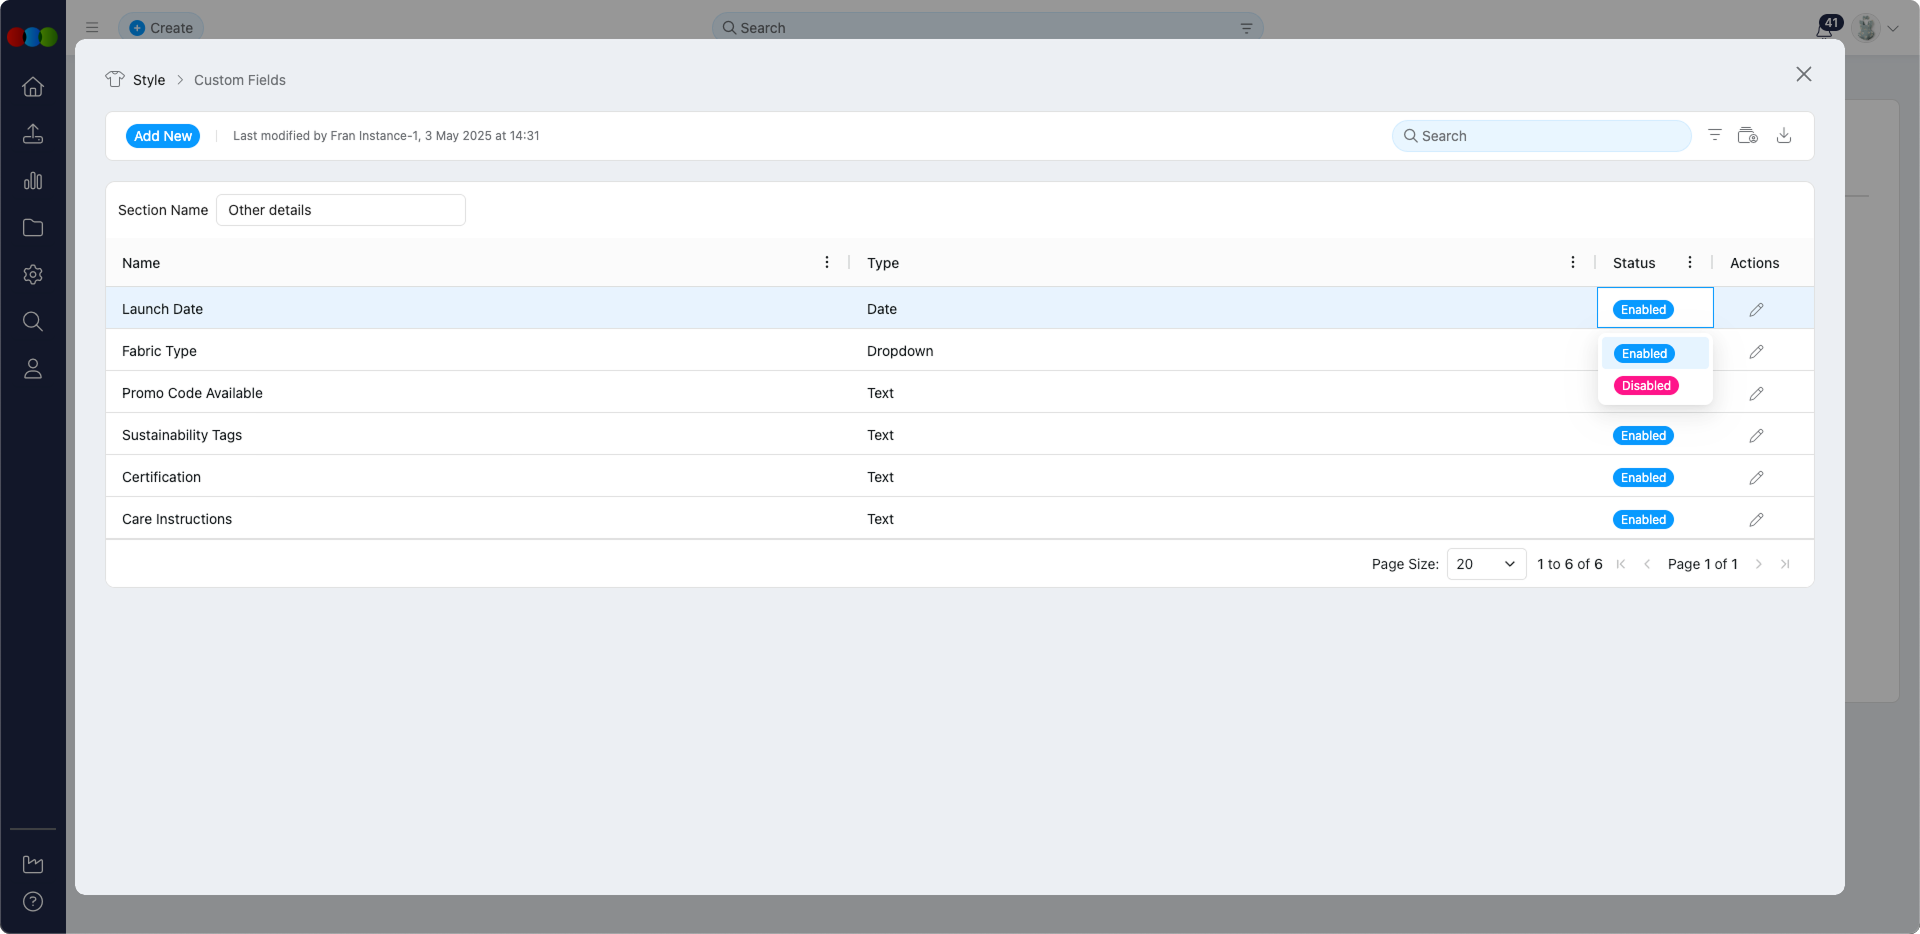
Task: Open the Page Size dropdown
Action: [1485, 564]
